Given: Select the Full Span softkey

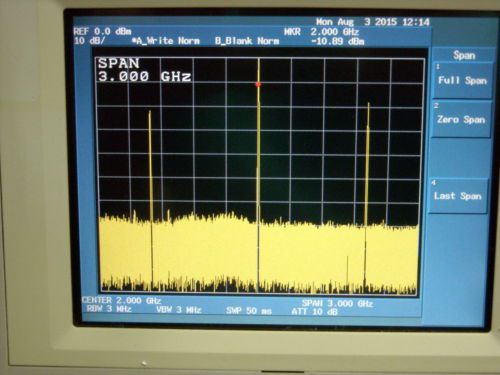Looking at the screenshot, I should 462,80.
